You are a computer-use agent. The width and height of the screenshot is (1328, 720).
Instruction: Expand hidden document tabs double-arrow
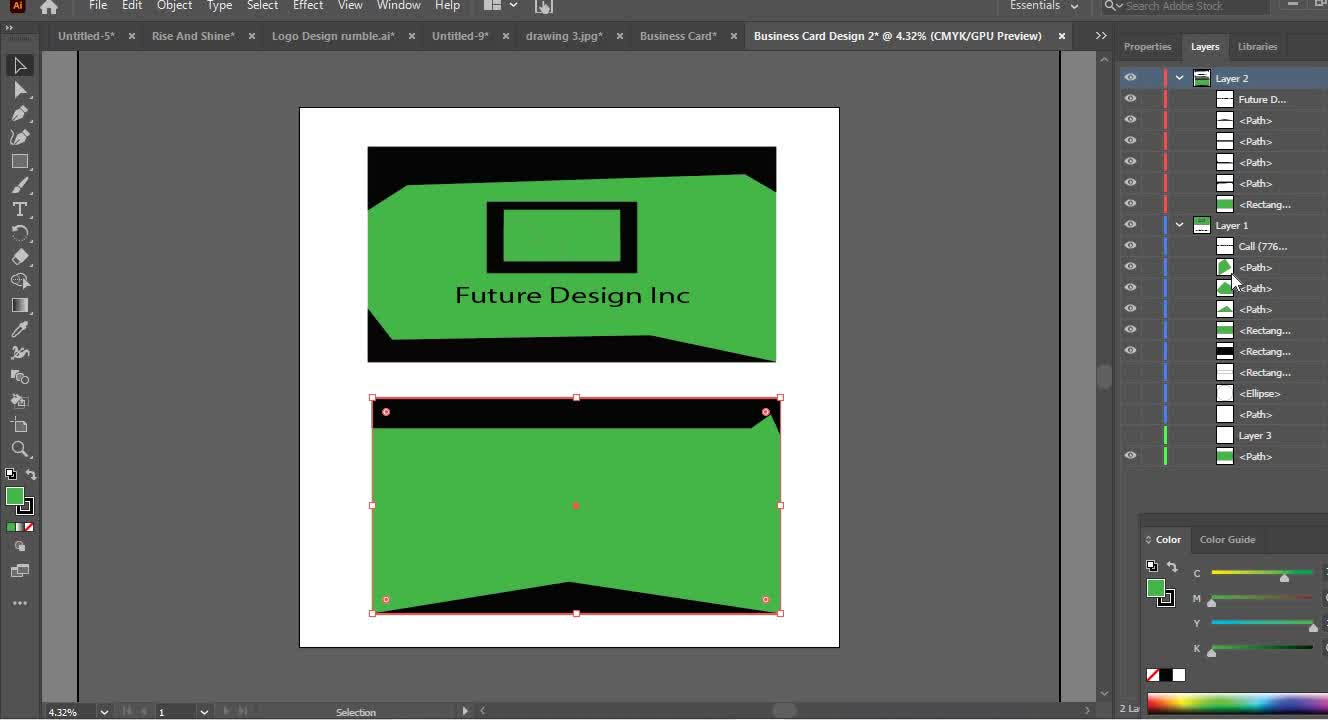tap(1101, 36)
